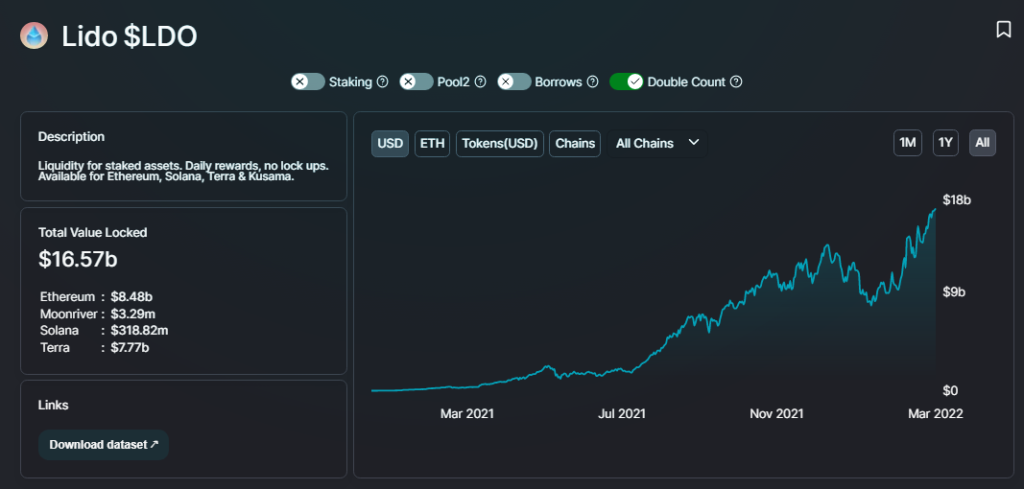The width and height of the screenshot is (1024, 489).
Task: Enable the Pool2 toggle
Action: 416,82
